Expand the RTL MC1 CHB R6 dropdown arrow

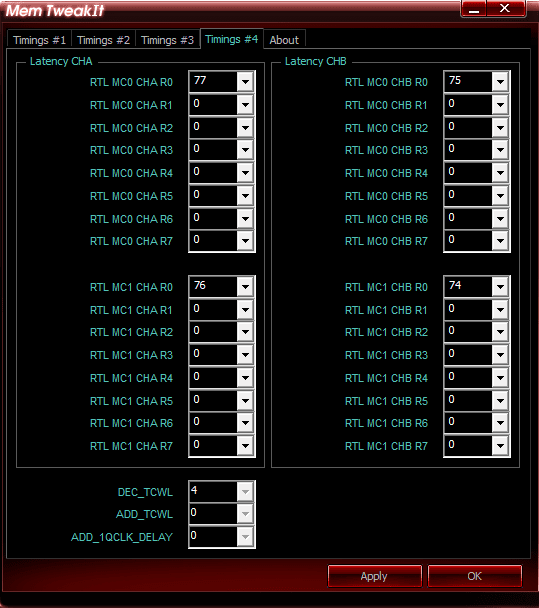500,423
